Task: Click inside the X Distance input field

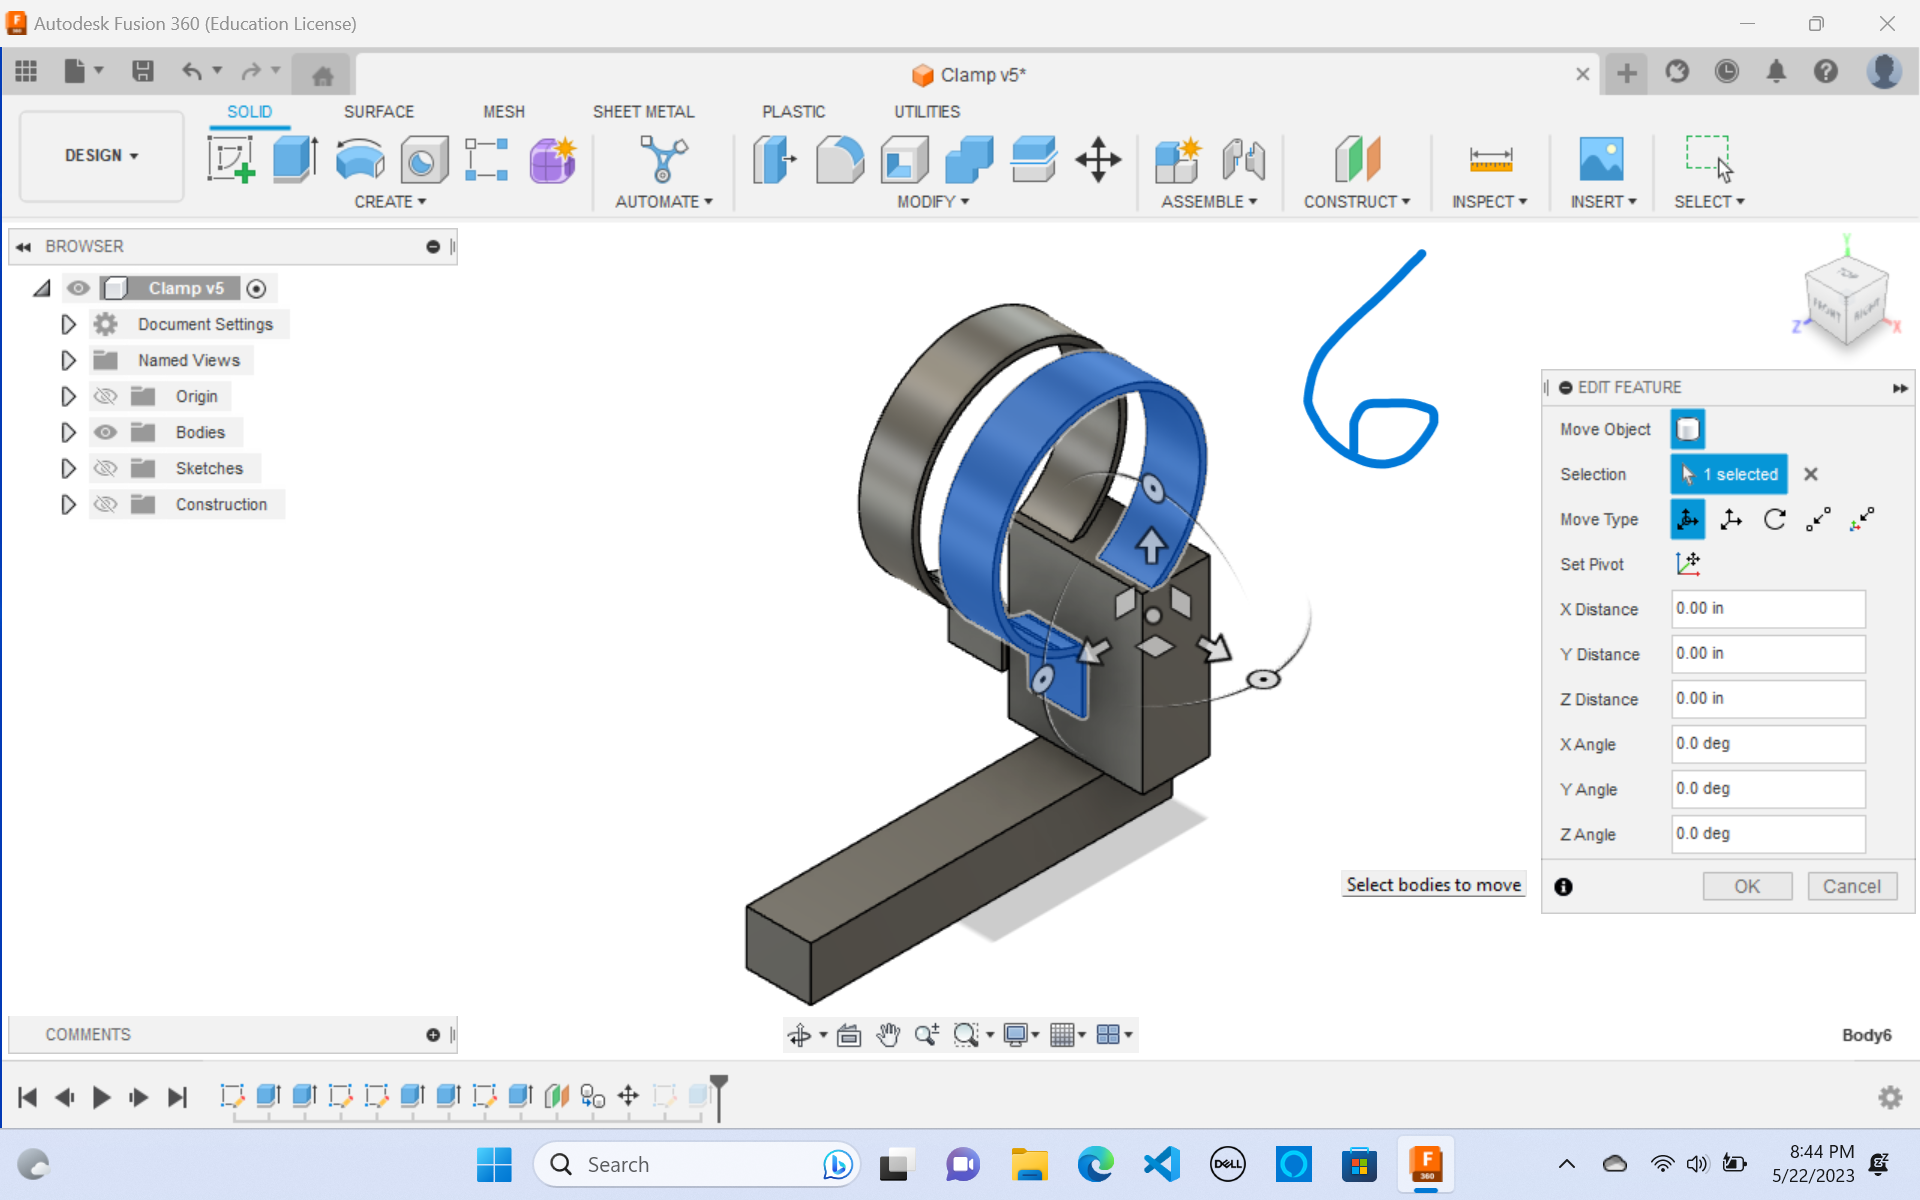Action: (1766, 608)
